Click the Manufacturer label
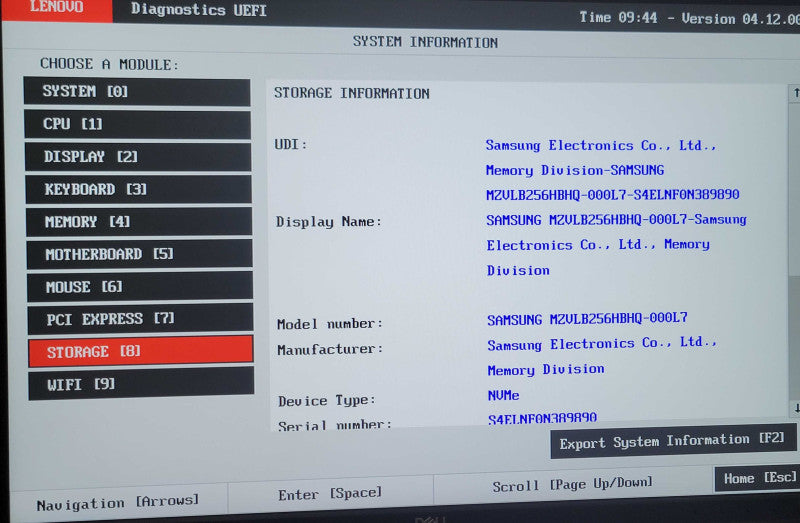Screen dimensions: 800x523 331,350
